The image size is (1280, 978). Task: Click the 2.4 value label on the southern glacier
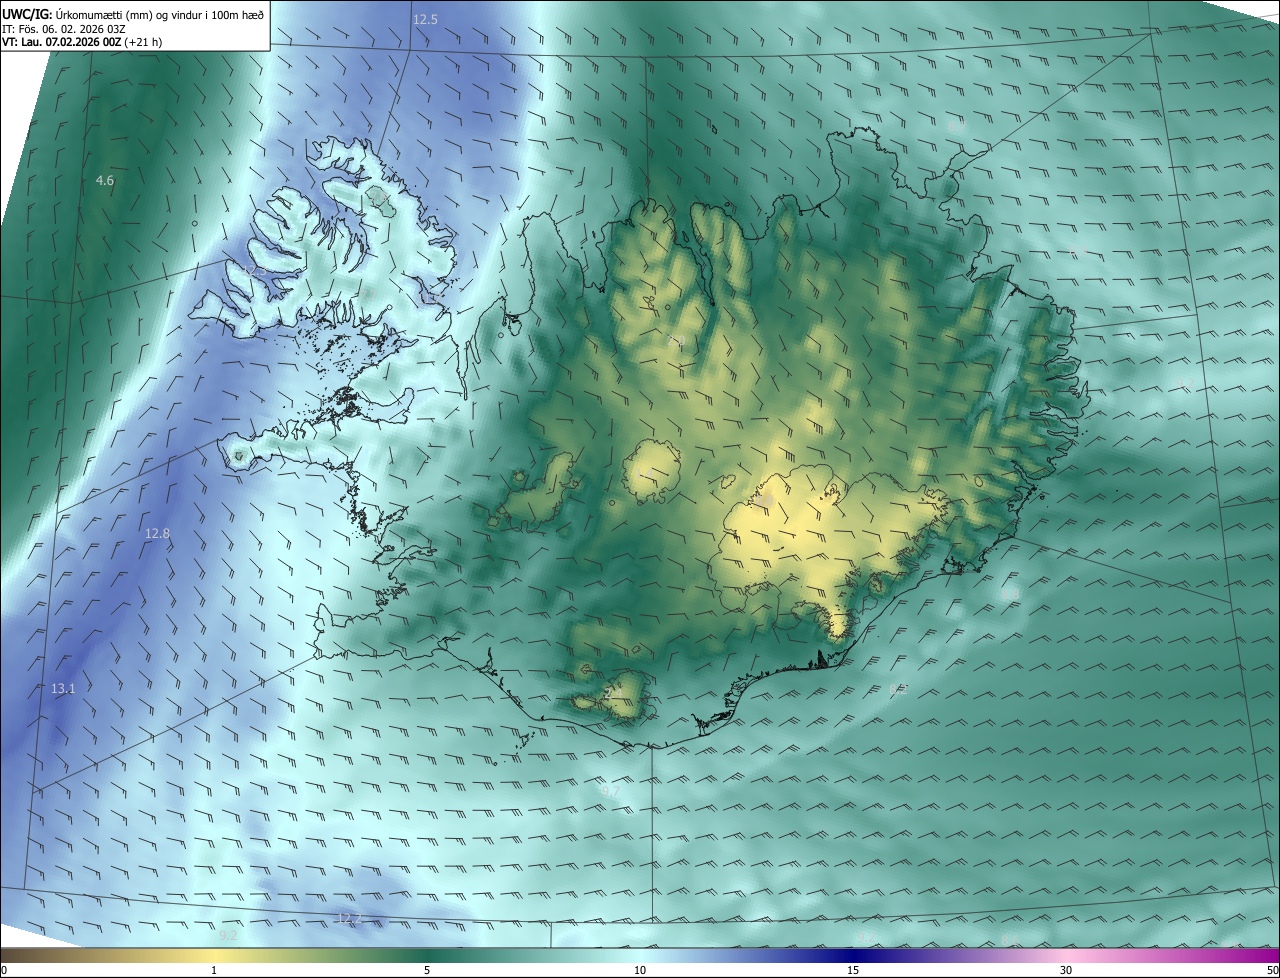pos(614,692)
